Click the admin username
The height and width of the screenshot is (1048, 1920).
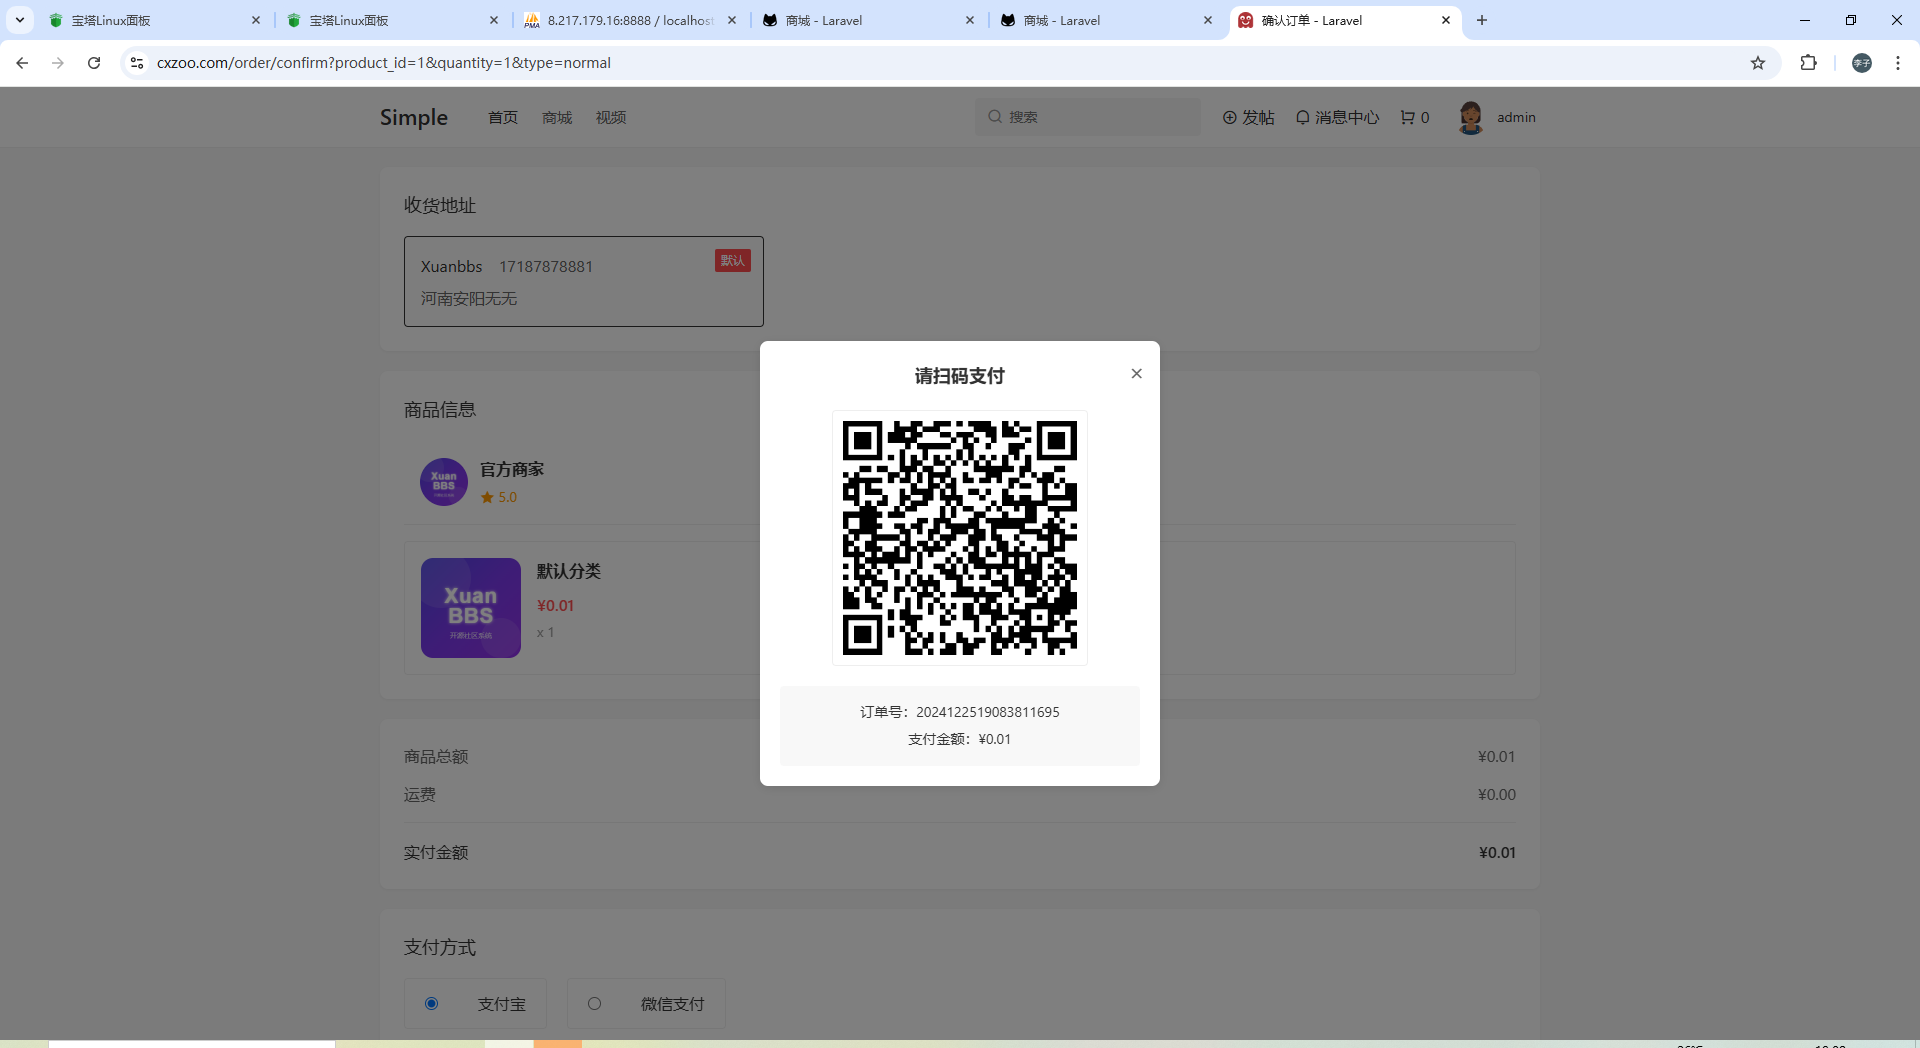pos(1516,117)
